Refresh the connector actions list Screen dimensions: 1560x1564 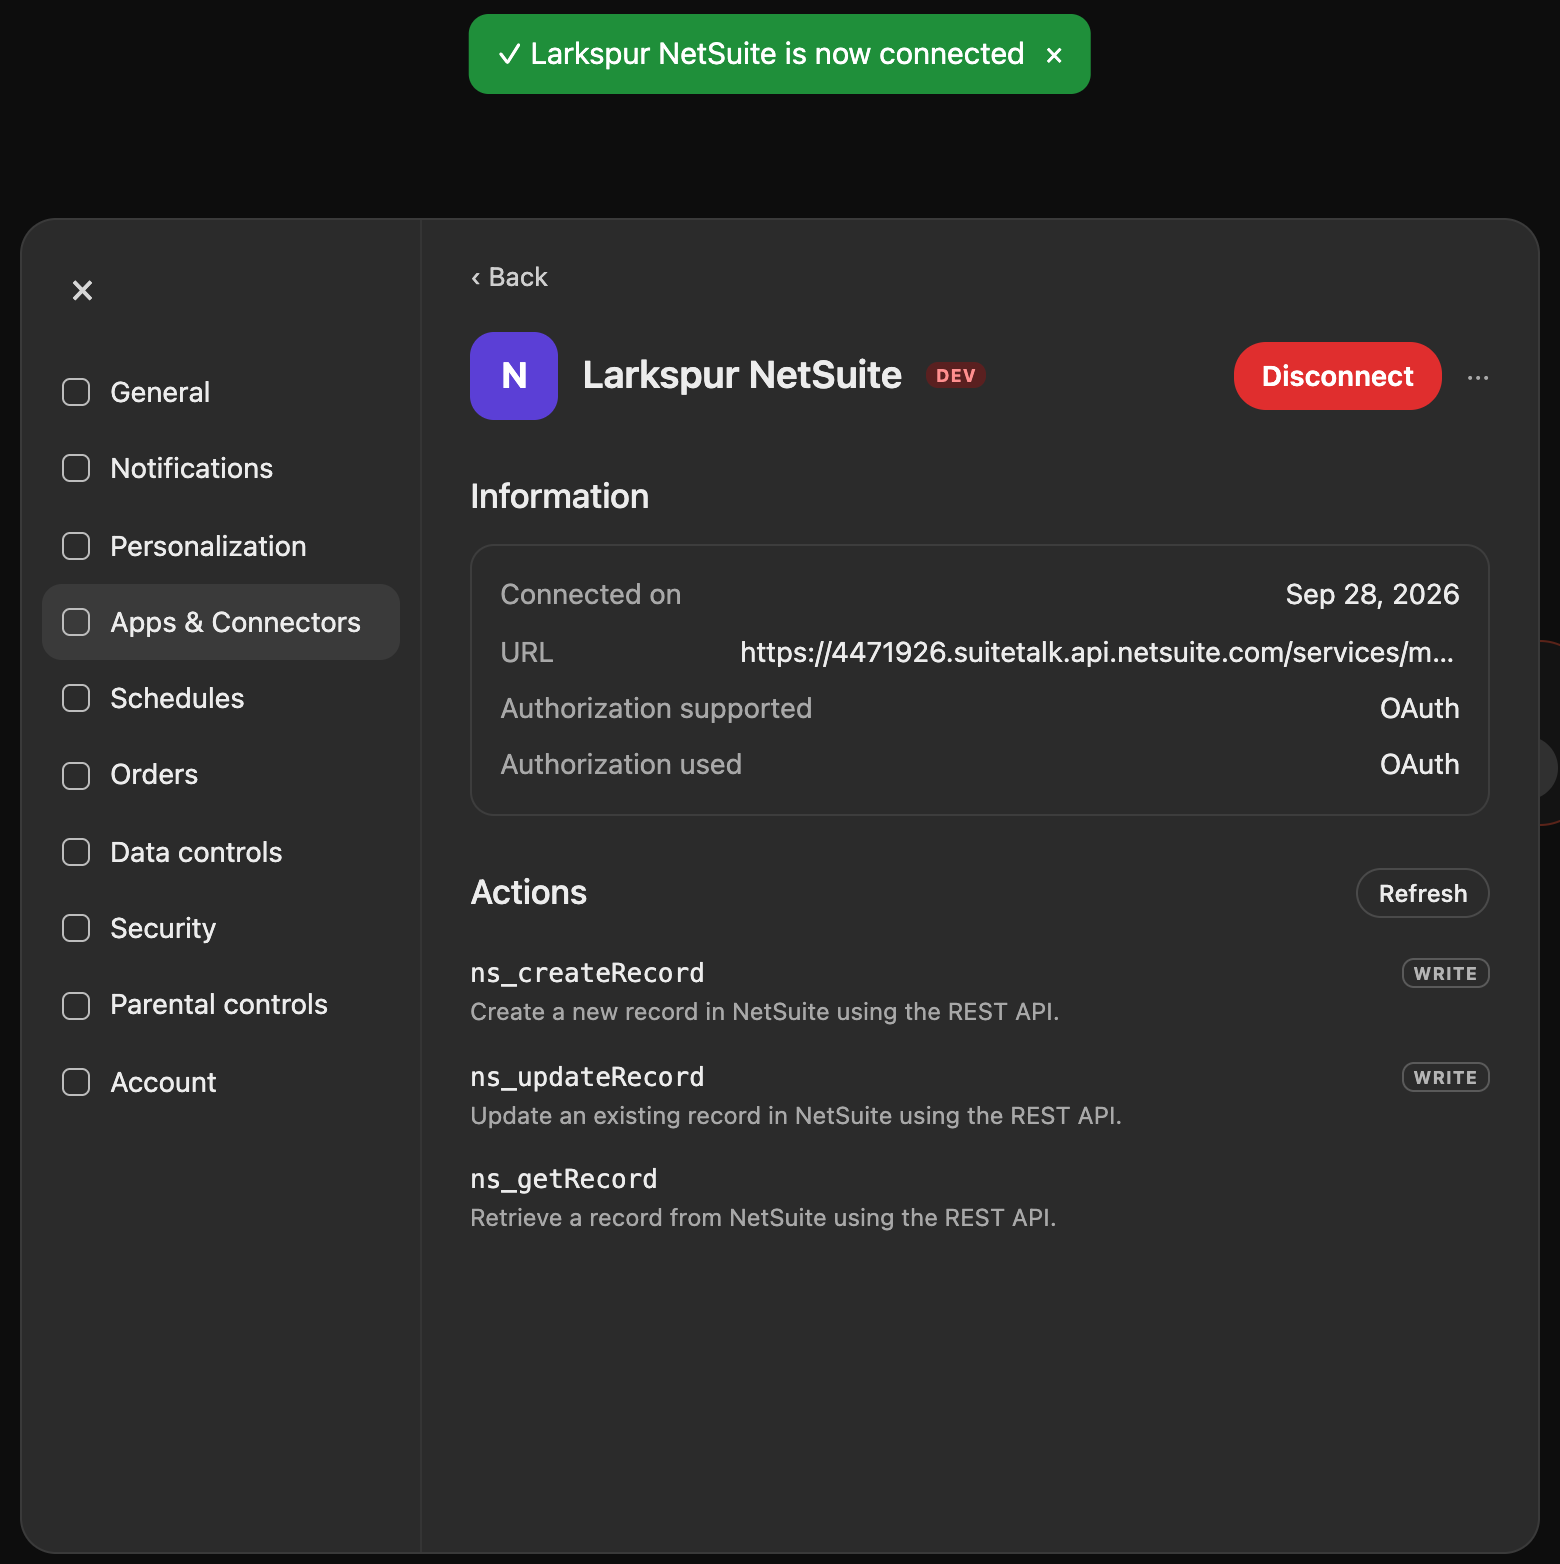click(x=1422, y=893)
